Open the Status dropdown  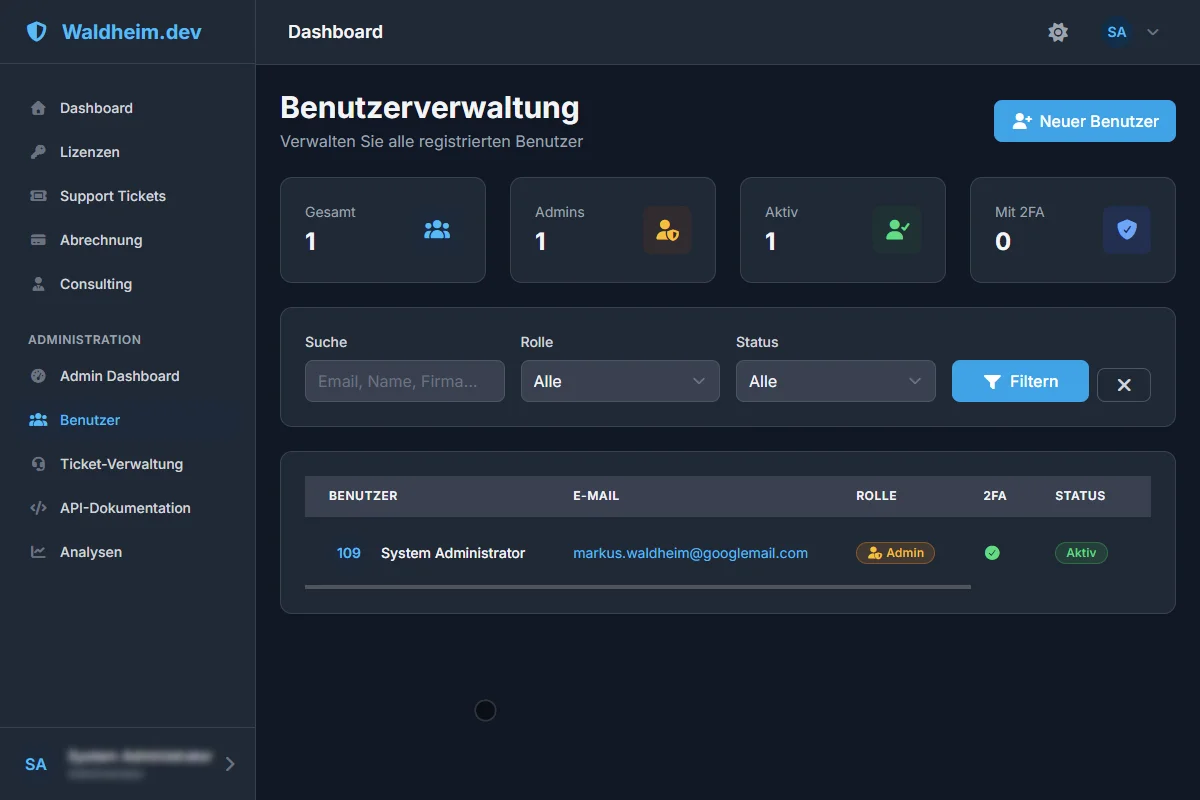[835, 381]
